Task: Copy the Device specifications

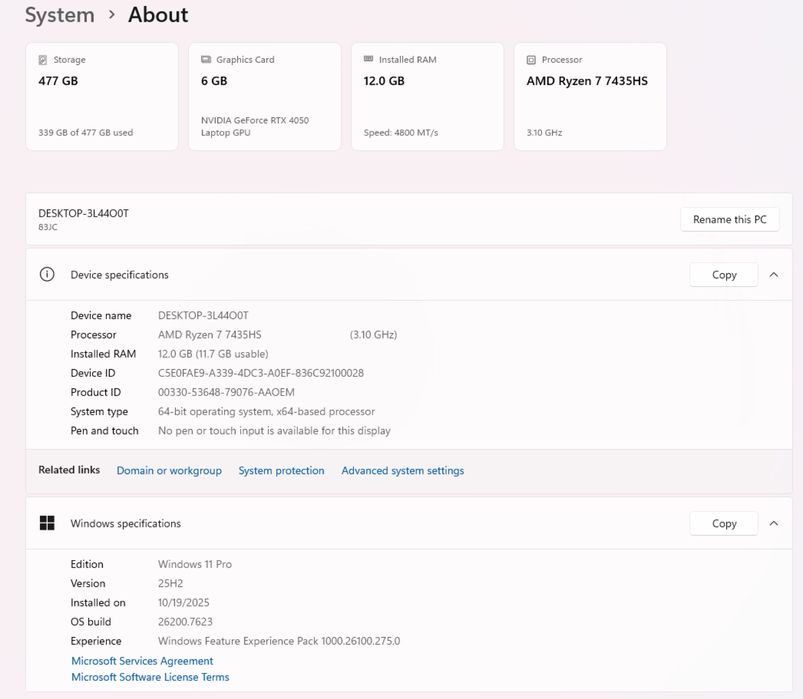Action: [724, 275]
